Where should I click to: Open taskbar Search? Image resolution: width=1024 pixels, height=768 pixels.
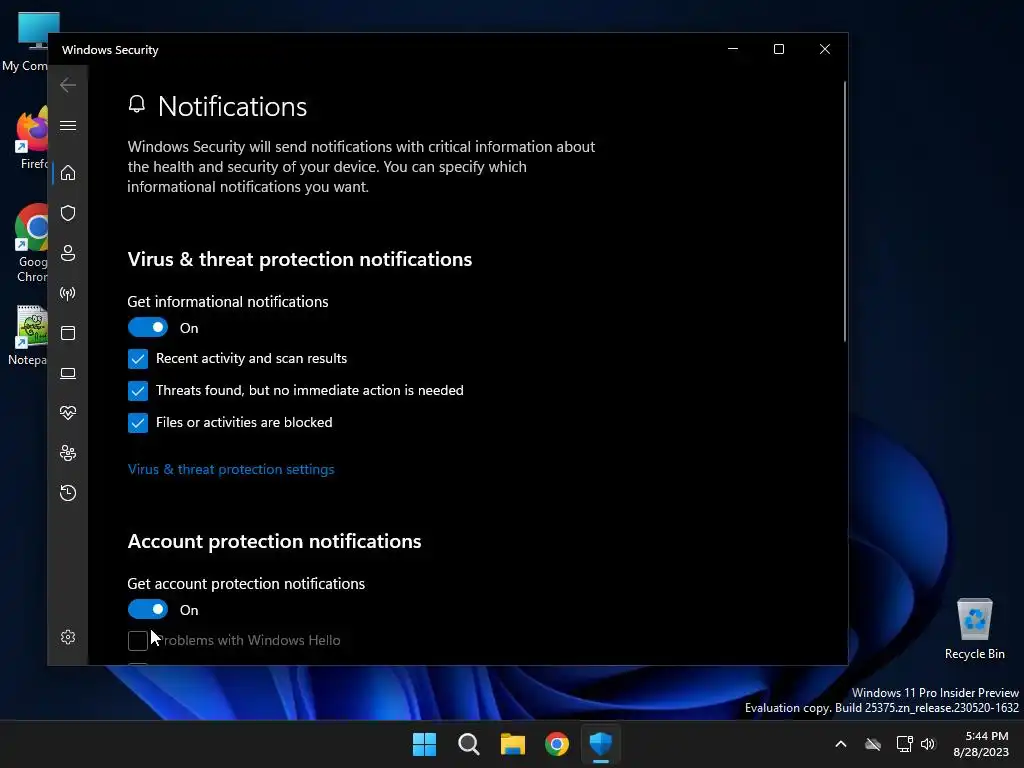[468, 744]
